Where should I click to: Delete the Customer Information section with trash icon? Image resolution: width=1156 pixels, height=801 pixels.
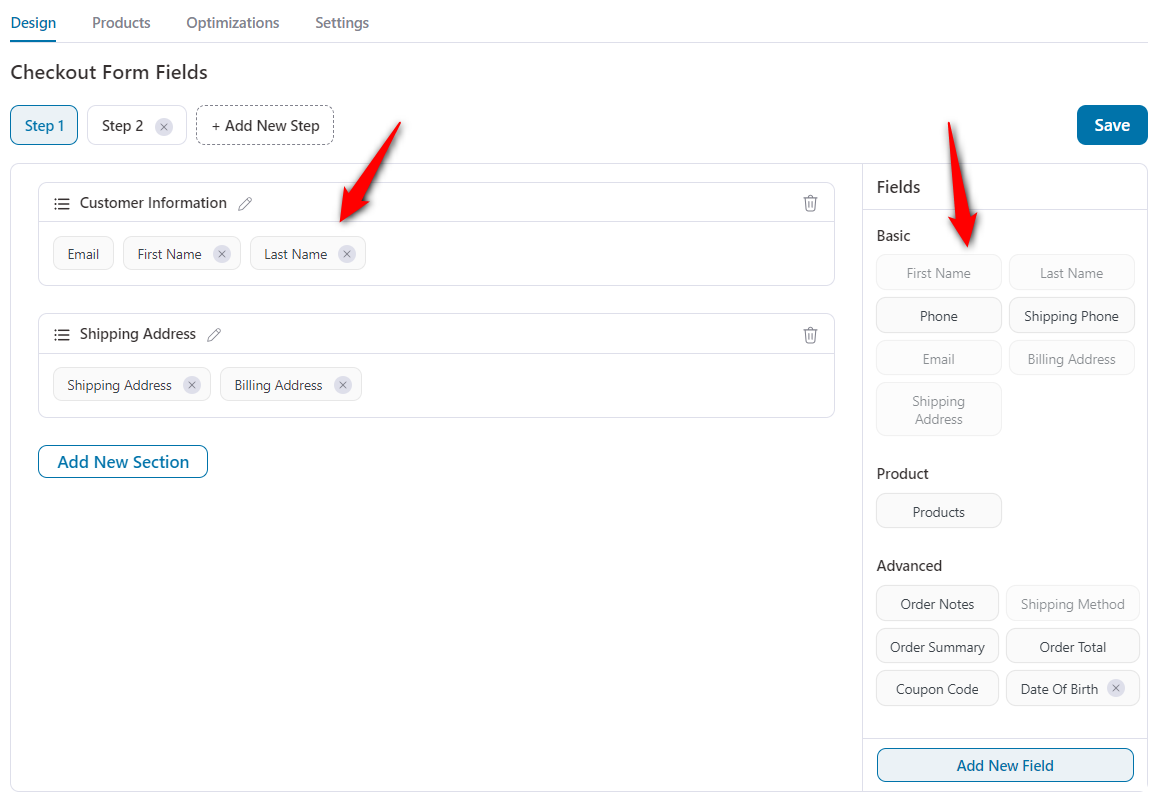810,202
